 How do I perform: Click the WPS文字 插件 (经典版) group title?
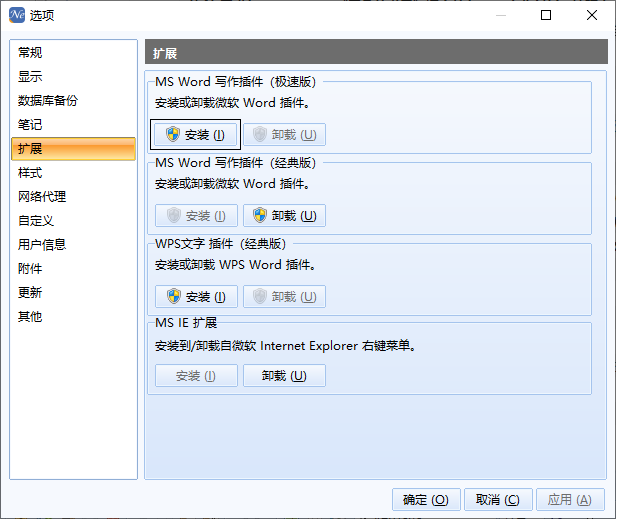click(220, 244)
